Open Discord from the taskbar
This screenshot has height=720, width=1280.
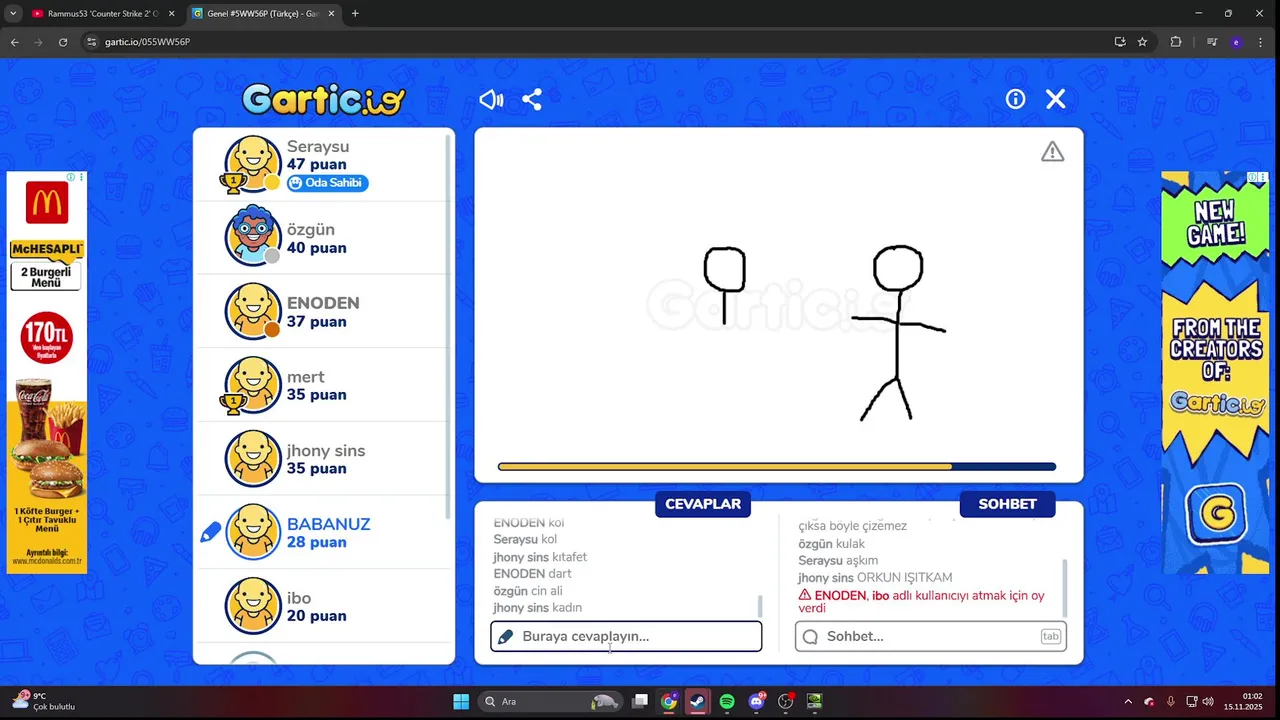pos(756,701)
